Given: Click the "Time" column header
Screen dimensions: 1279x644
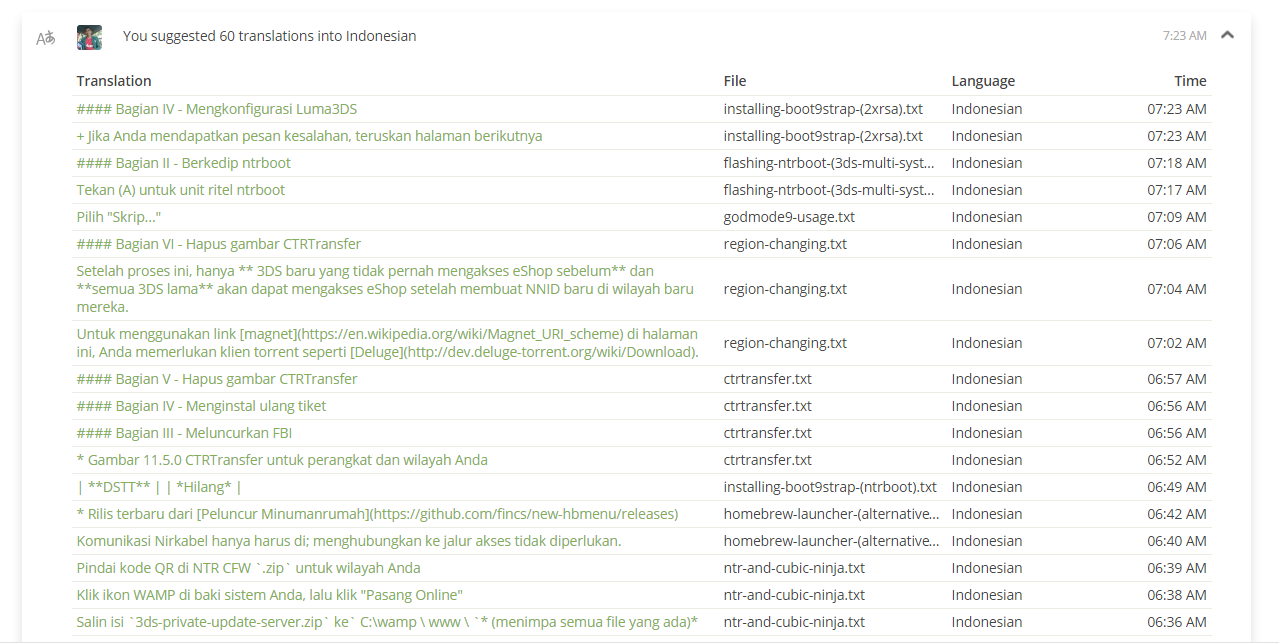Looking at the screenshot, I should click(x=1190, y=81).
